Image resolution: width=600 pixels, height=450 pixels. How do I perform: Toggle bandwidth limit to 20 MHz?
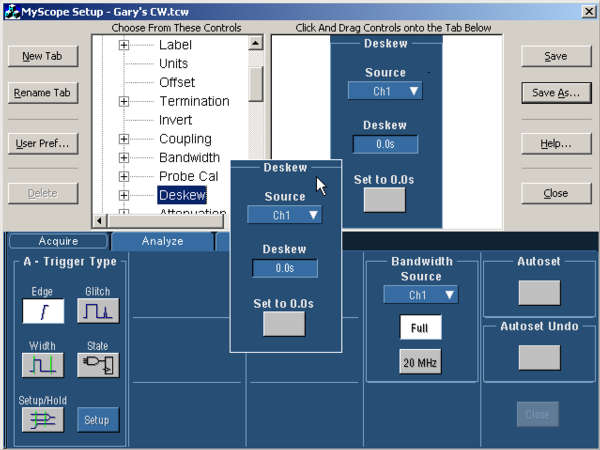point(420,362)
